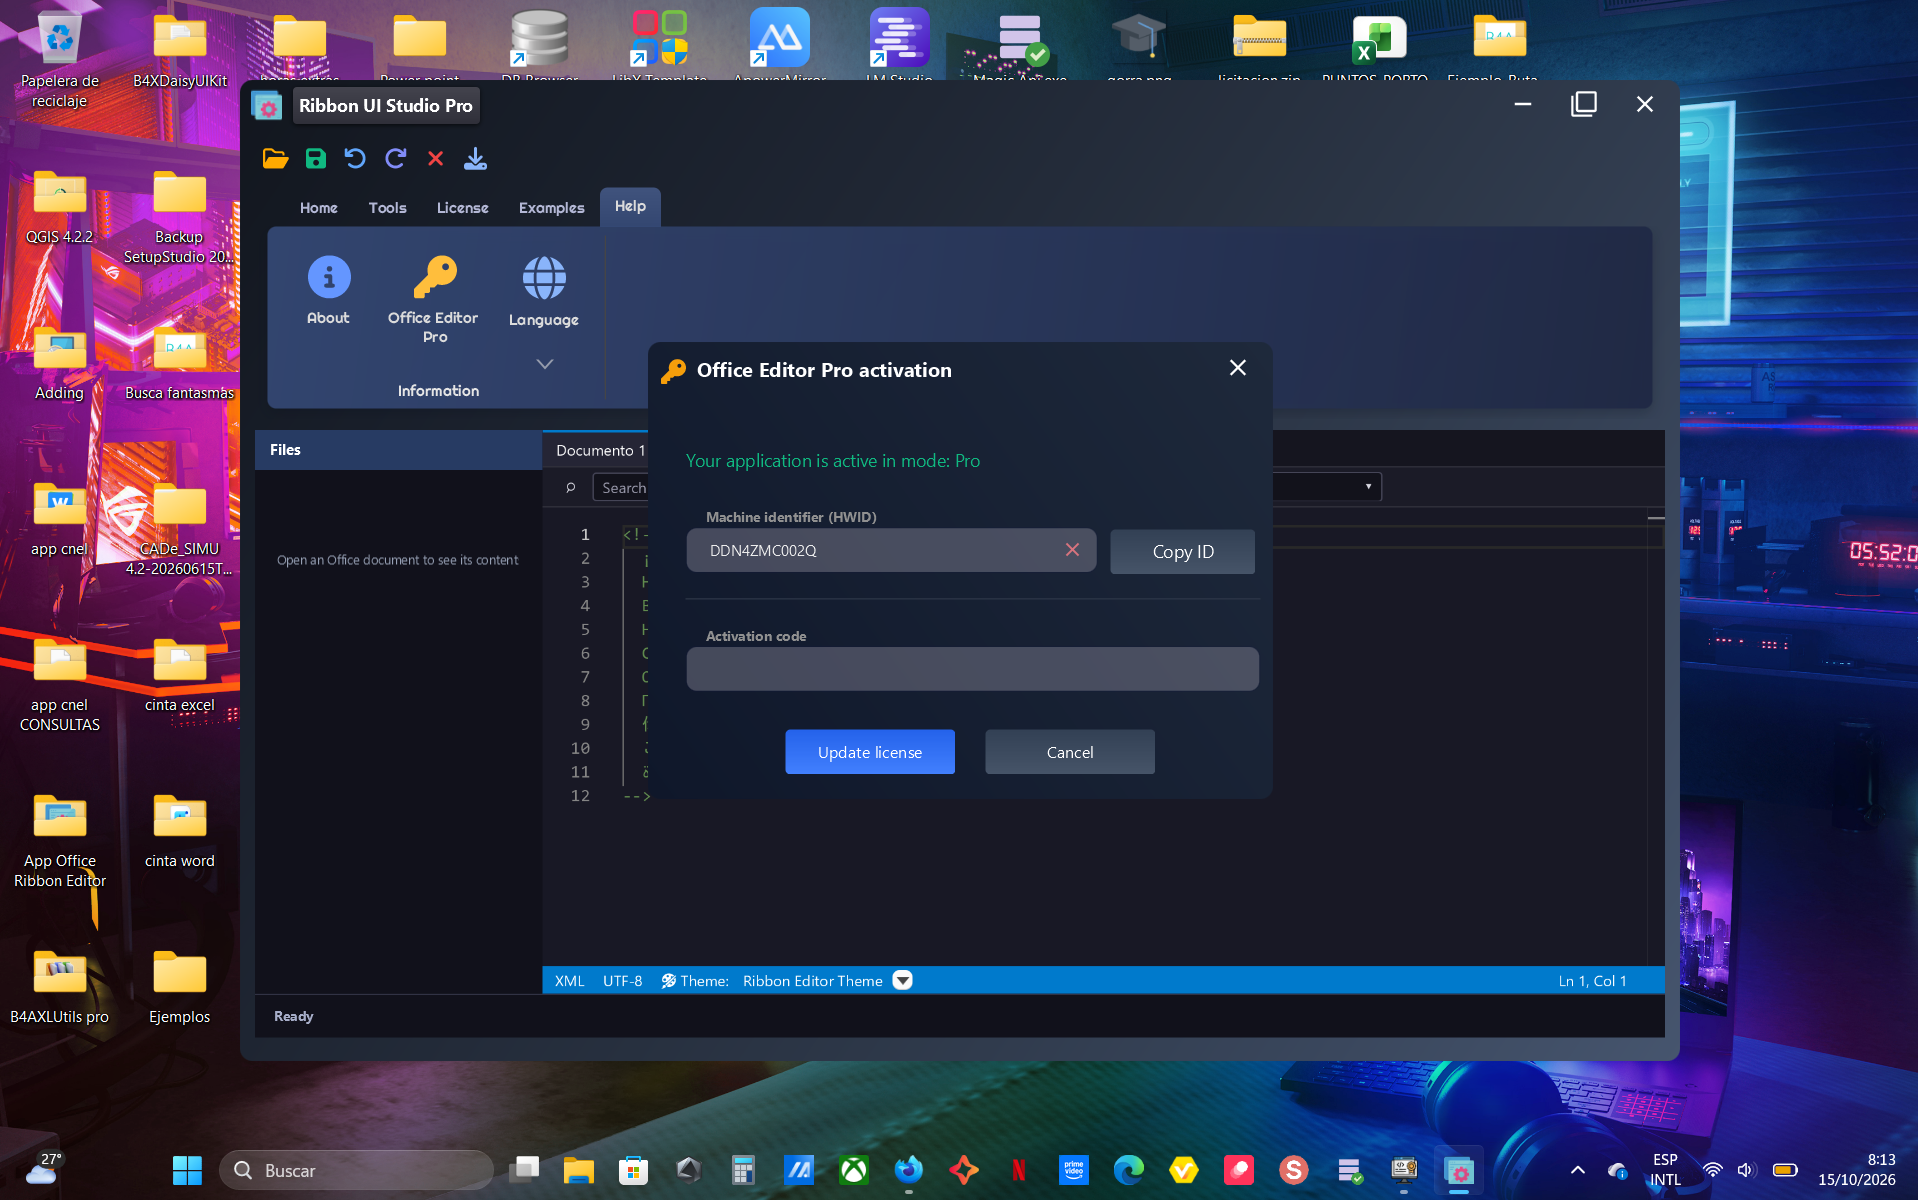
Task: Switch to the Tools ribbon tab
Action: pos(387,208)
